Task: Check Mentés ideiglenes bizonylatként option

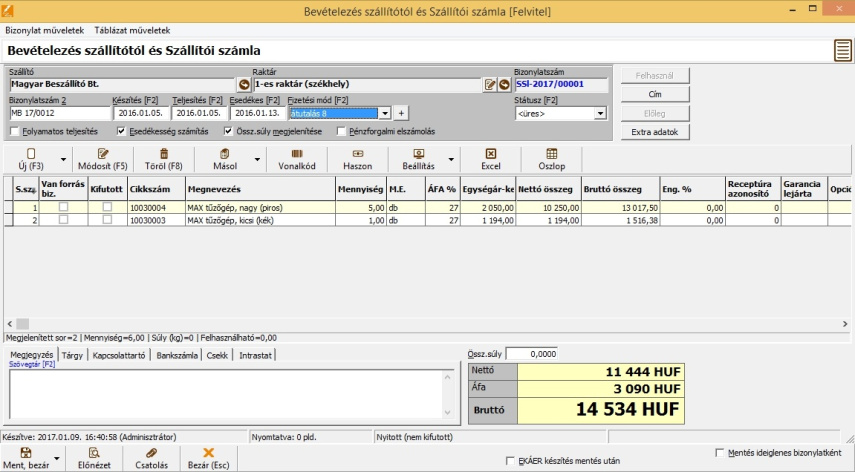Action: pyautogui.click(x=721, y=453)
